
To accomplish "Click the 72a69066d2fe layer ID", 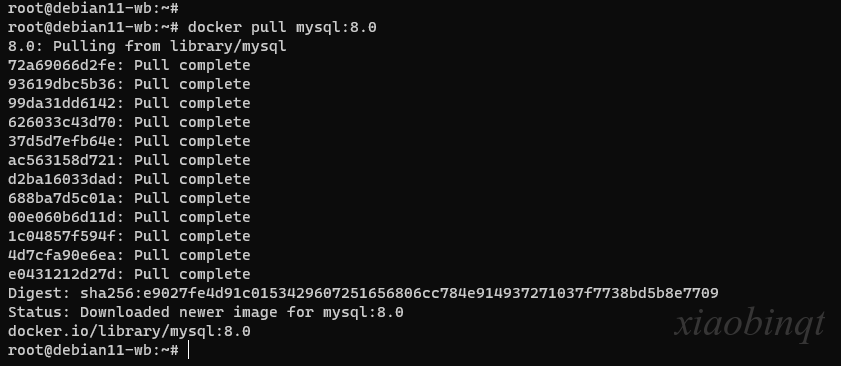I will (x=62, y=65).
